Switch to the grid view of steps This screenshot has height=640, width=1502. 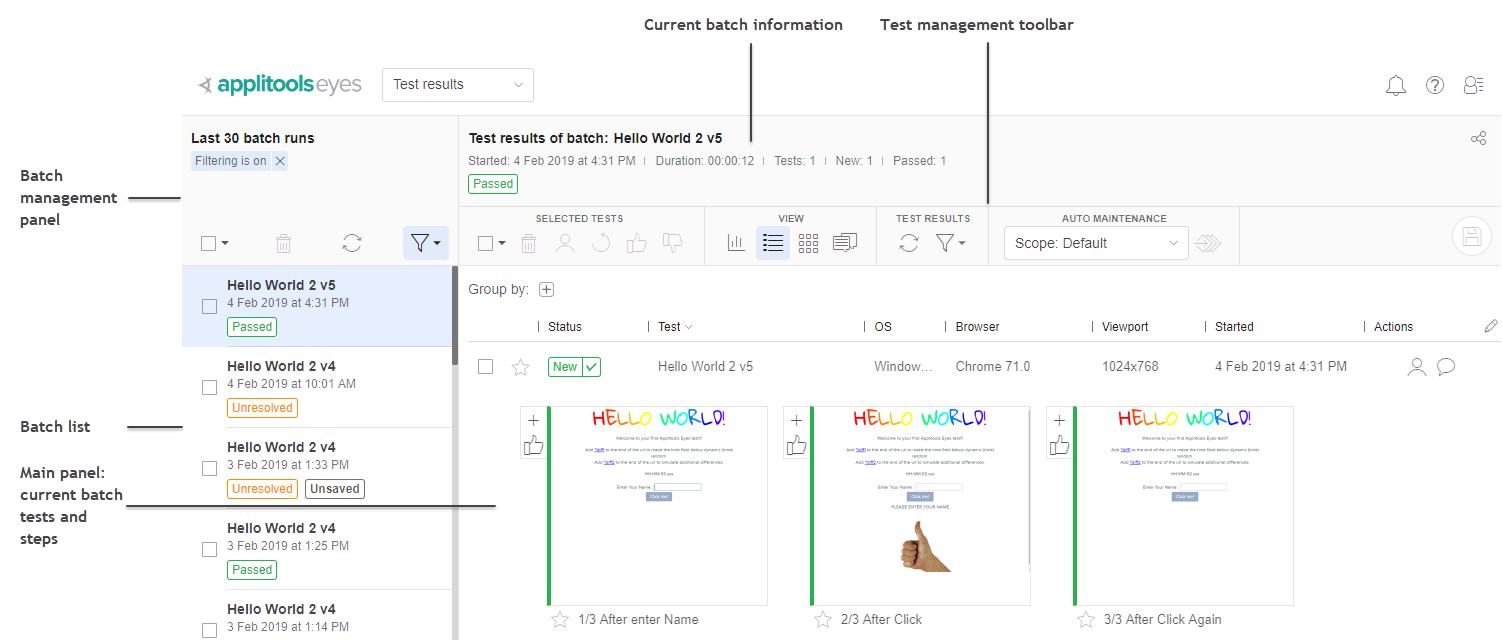coord(808,243)
